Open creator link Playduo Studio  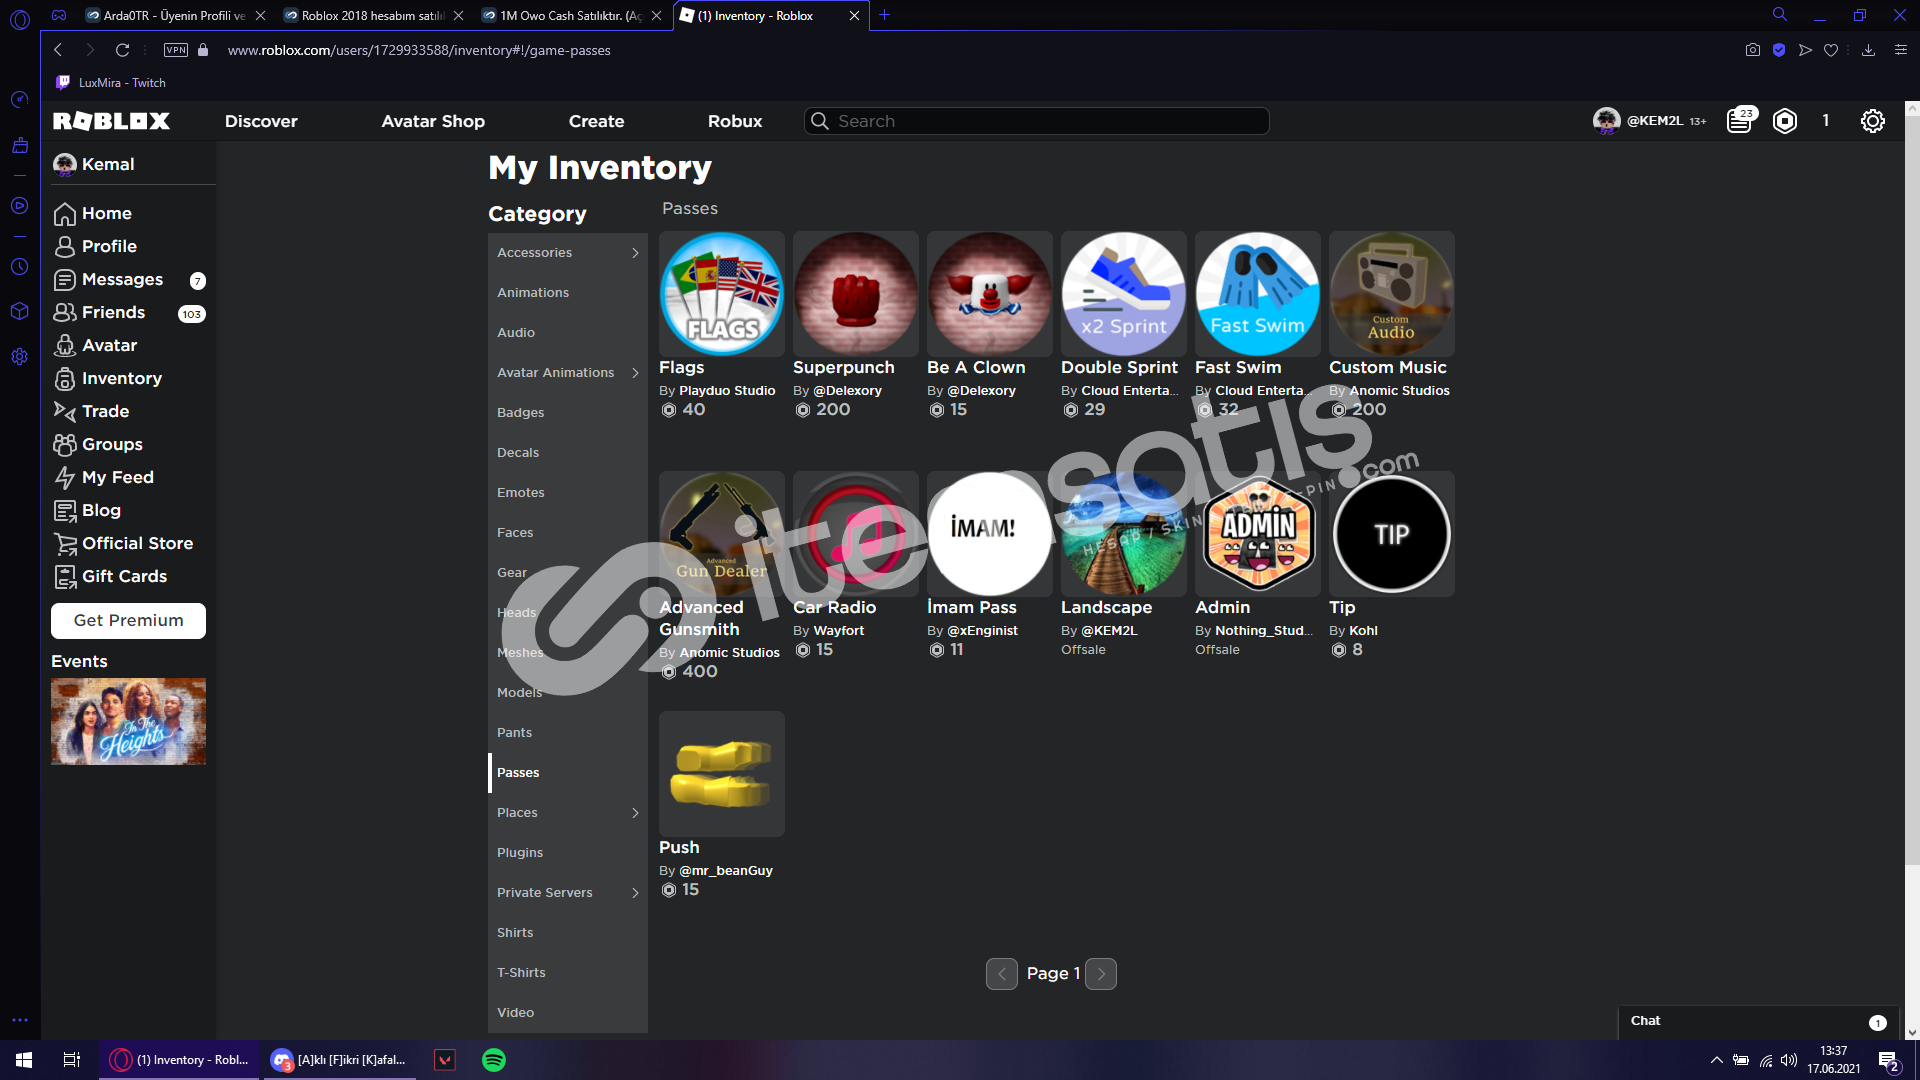[727, 391]
